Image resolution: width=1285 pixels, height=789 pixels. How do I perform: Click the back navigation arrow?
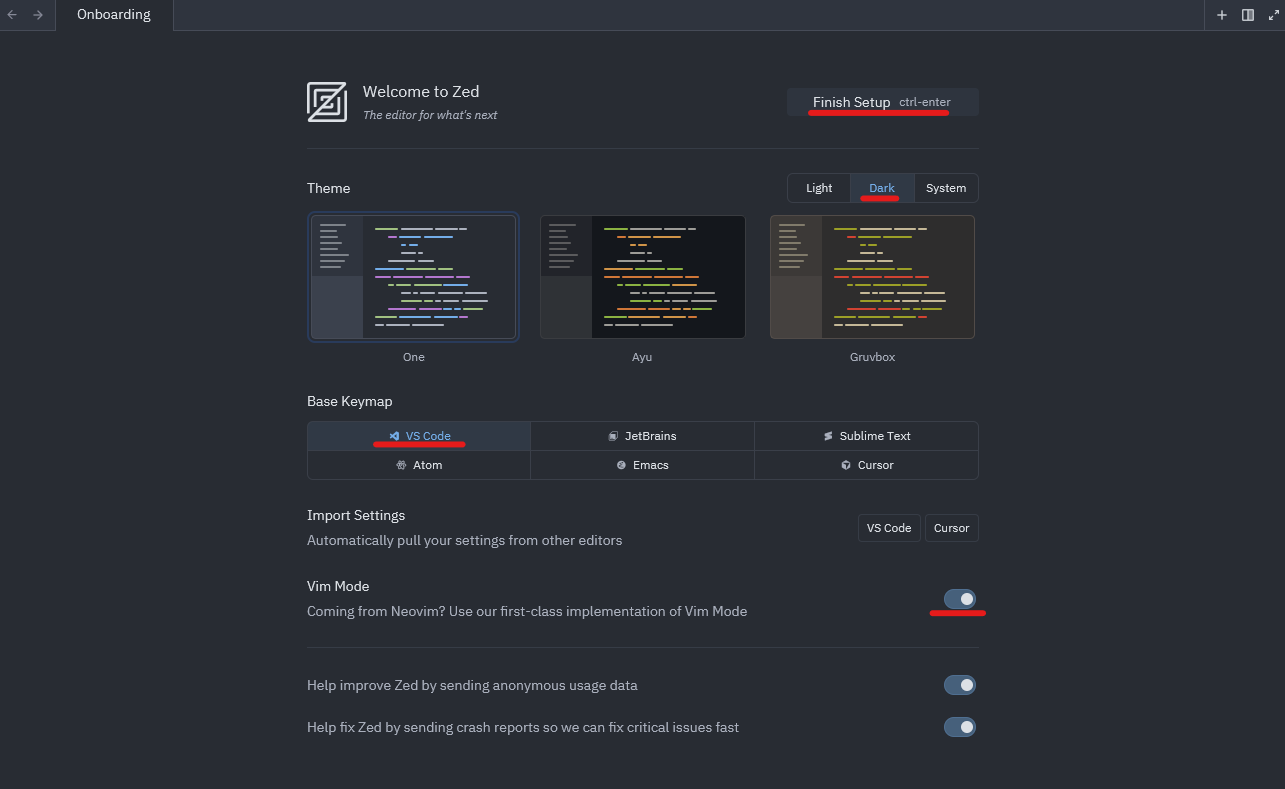click(13, 15)
